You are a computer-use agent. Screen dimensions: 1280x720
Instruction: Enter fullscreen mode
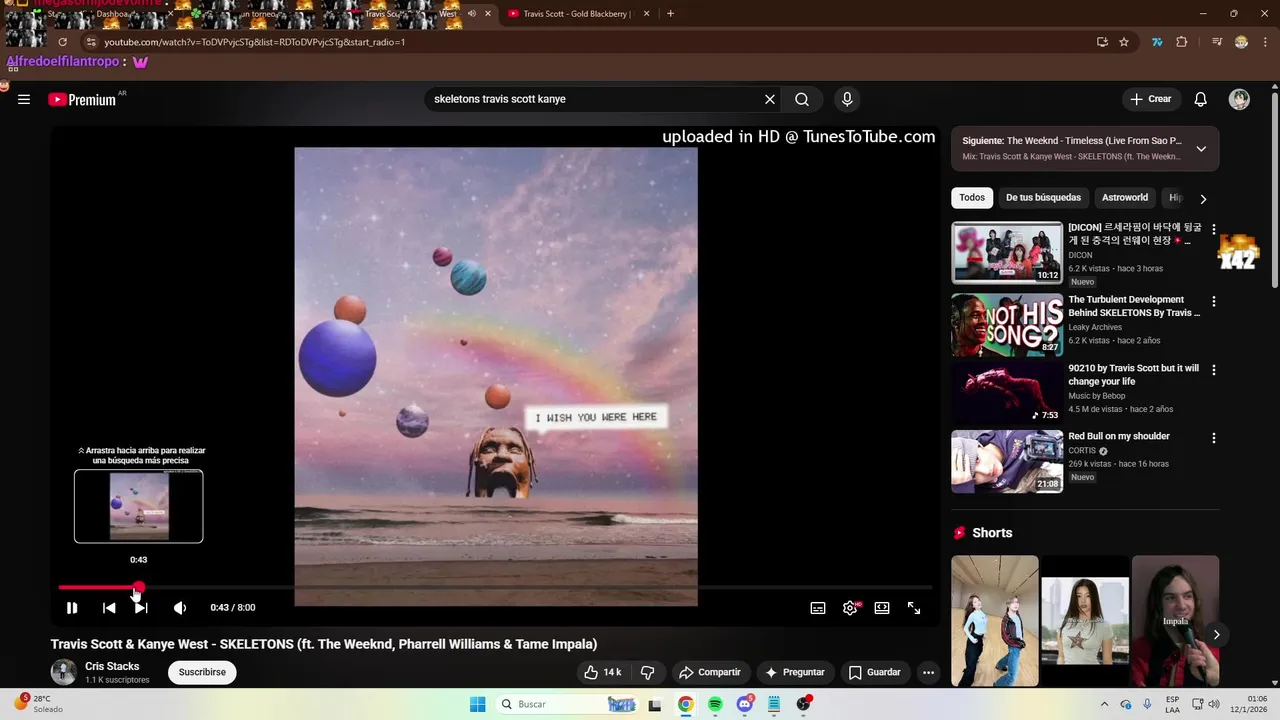[x=914, y=608]
